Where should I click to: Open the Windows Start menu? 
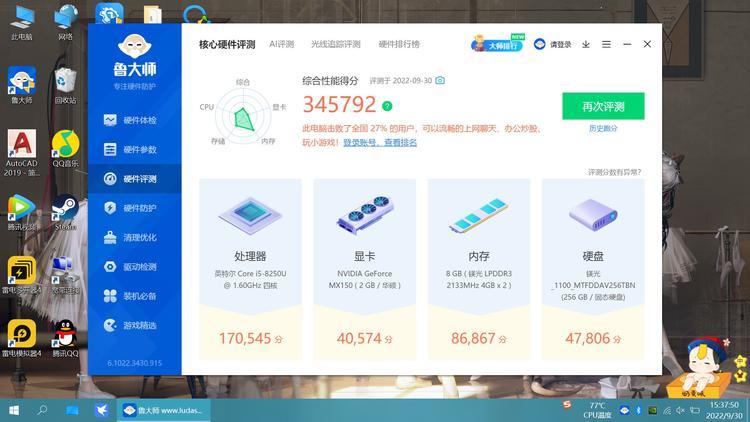14,410
